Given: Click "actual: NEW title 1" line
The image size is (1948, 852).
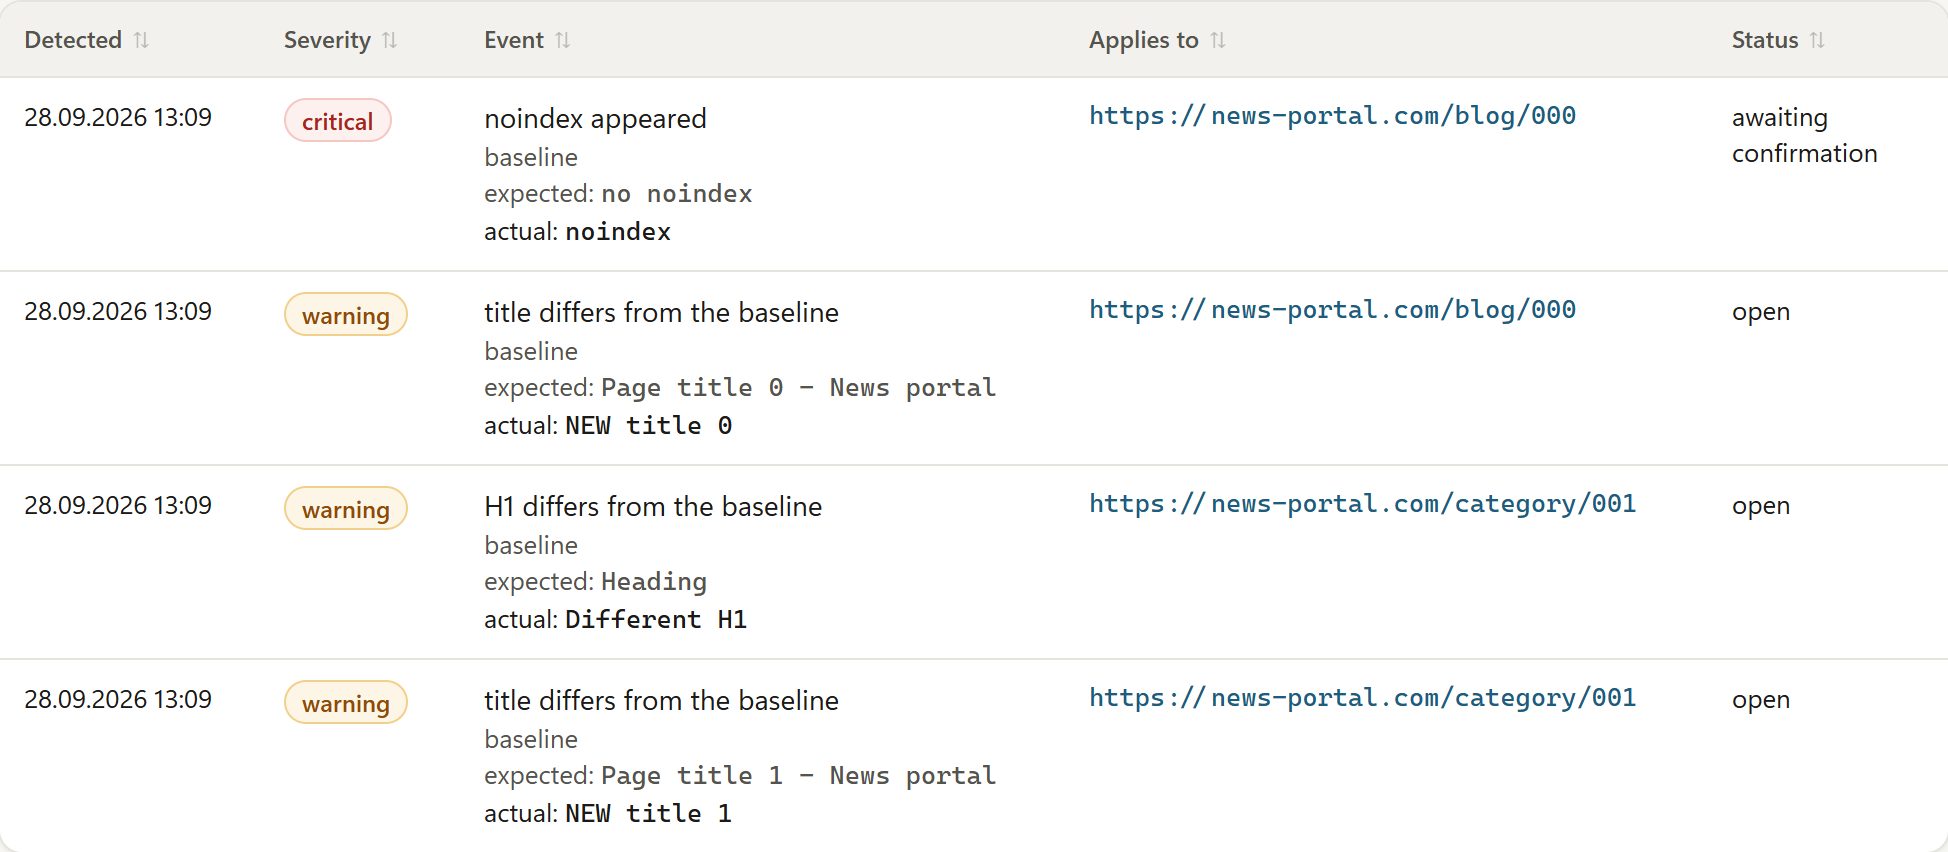Looking at the screenshot, I should click(x=608, y=814).
